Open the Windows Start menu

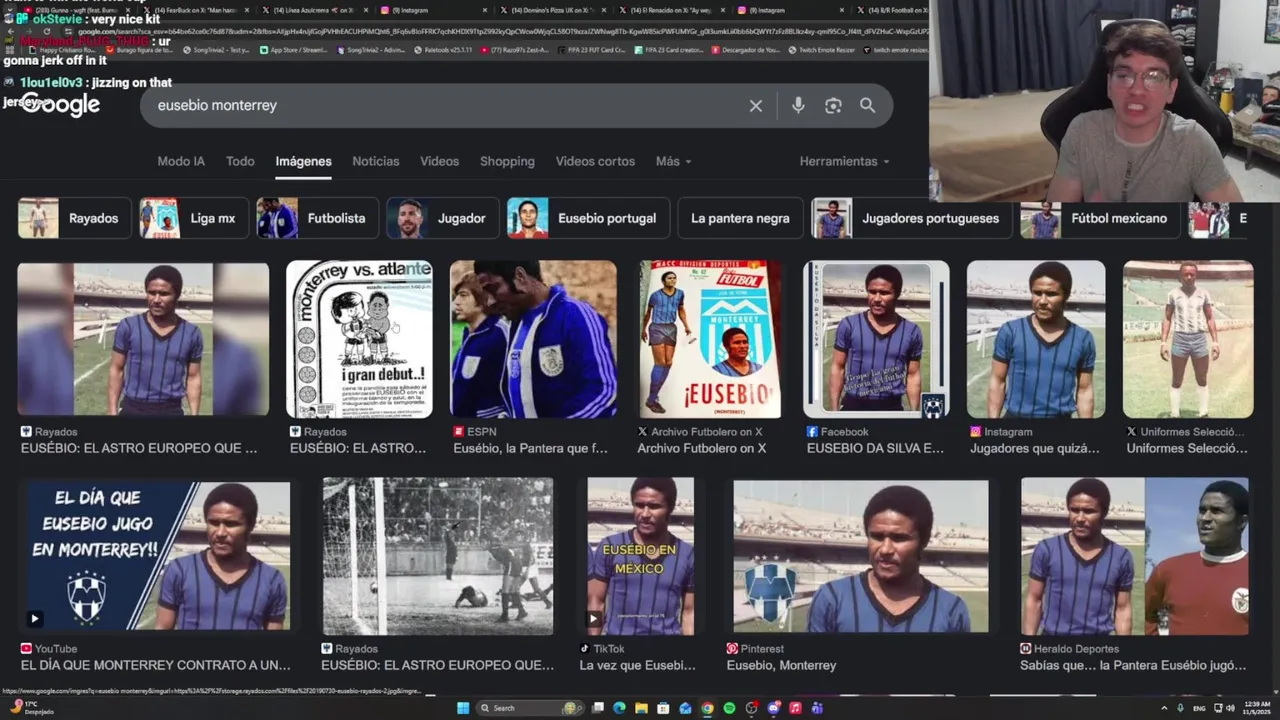[463, 708]
